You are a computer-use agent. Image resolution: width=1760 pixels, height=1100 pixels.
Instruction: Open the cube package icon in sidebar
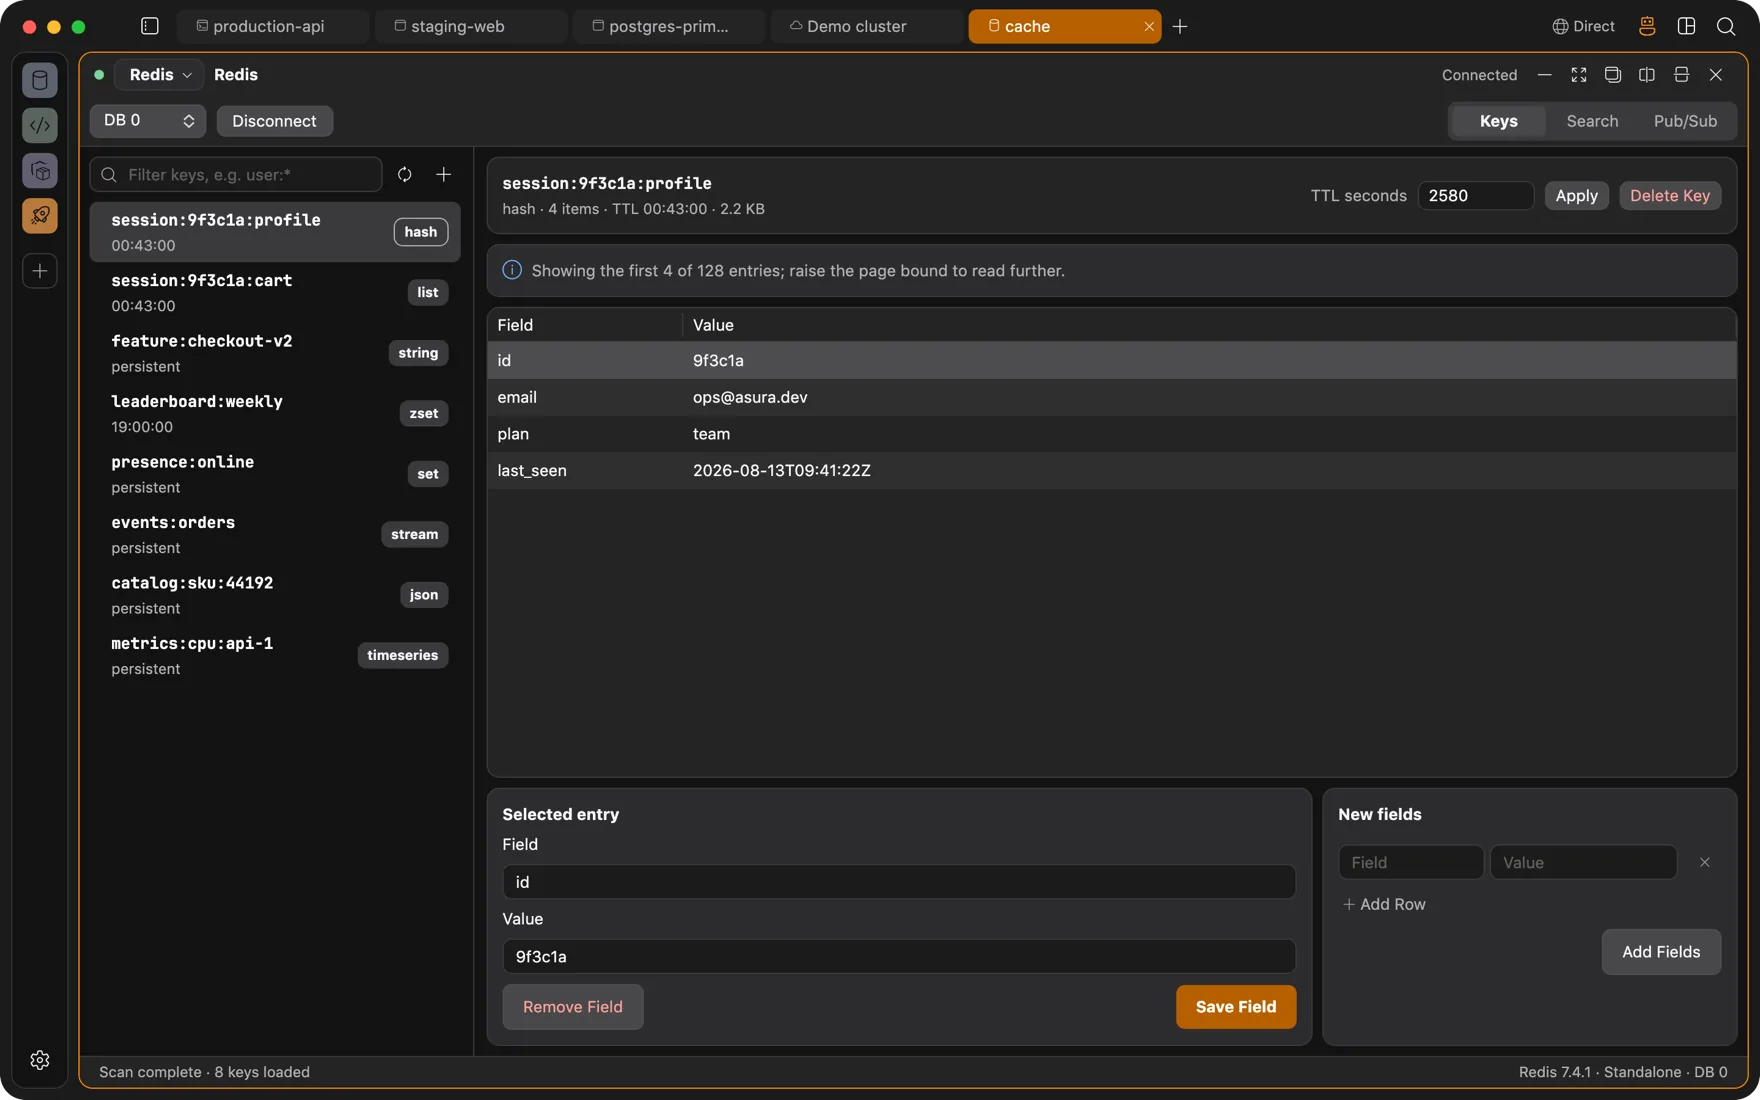(x=40, y=171)
